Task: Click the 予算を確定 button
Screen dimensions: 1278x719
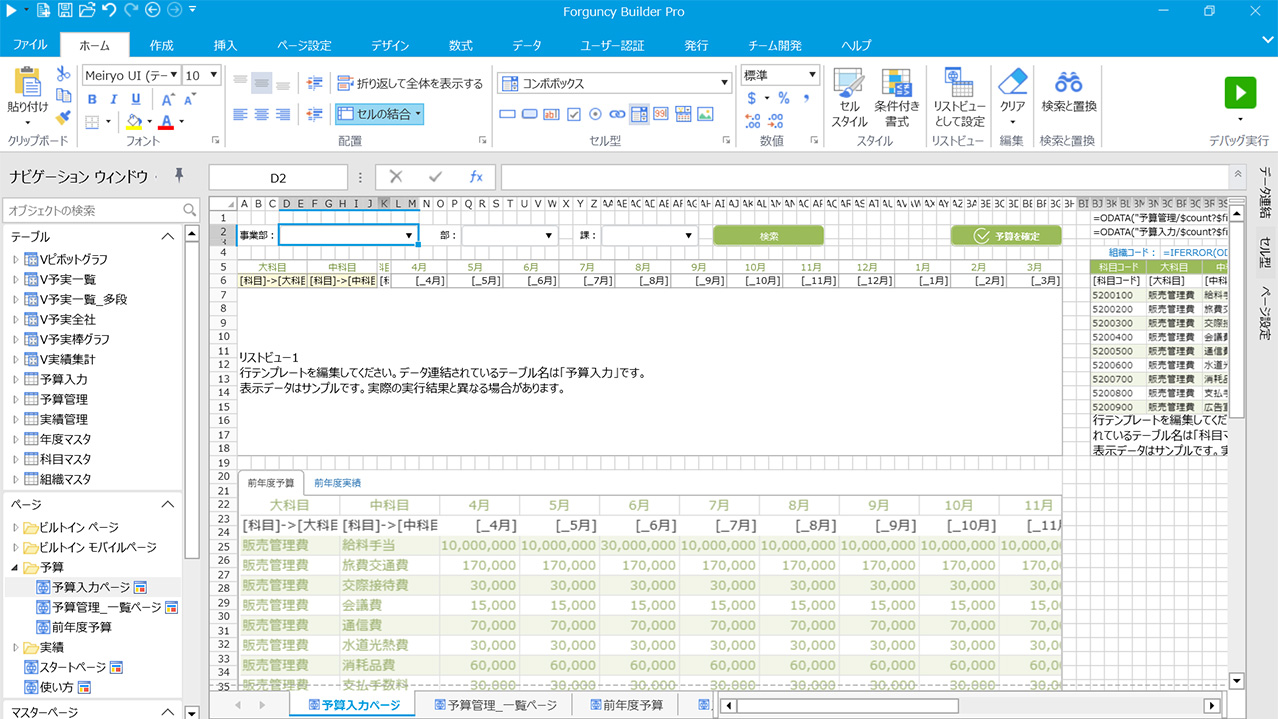Action: [x=1006, y=236]
